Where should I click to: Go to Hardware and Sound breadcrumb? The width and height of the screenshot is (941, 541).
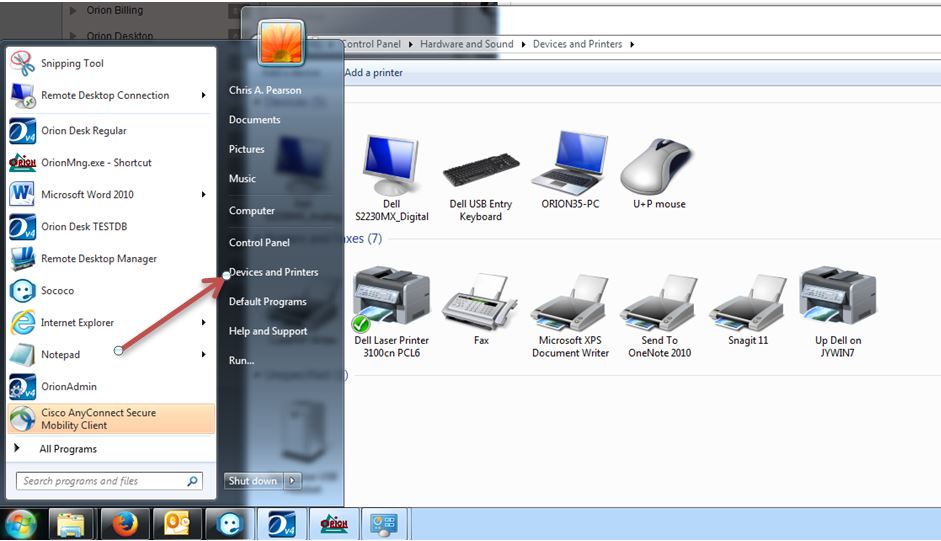[467, 44]
